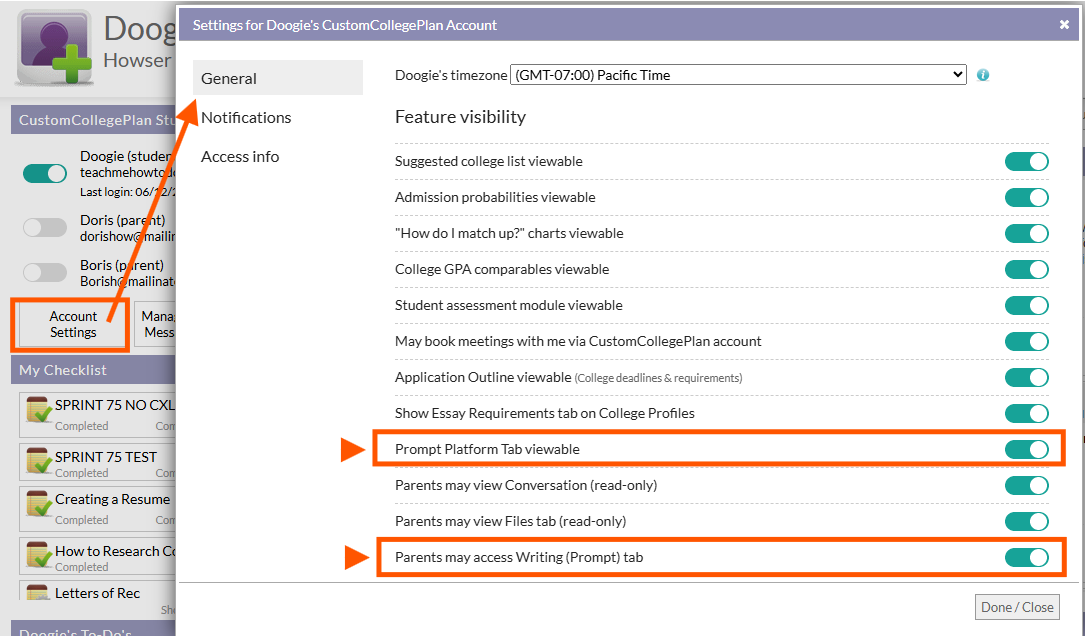
Task: Click the 'How to Research' checklist text
Action: (116, 551)
